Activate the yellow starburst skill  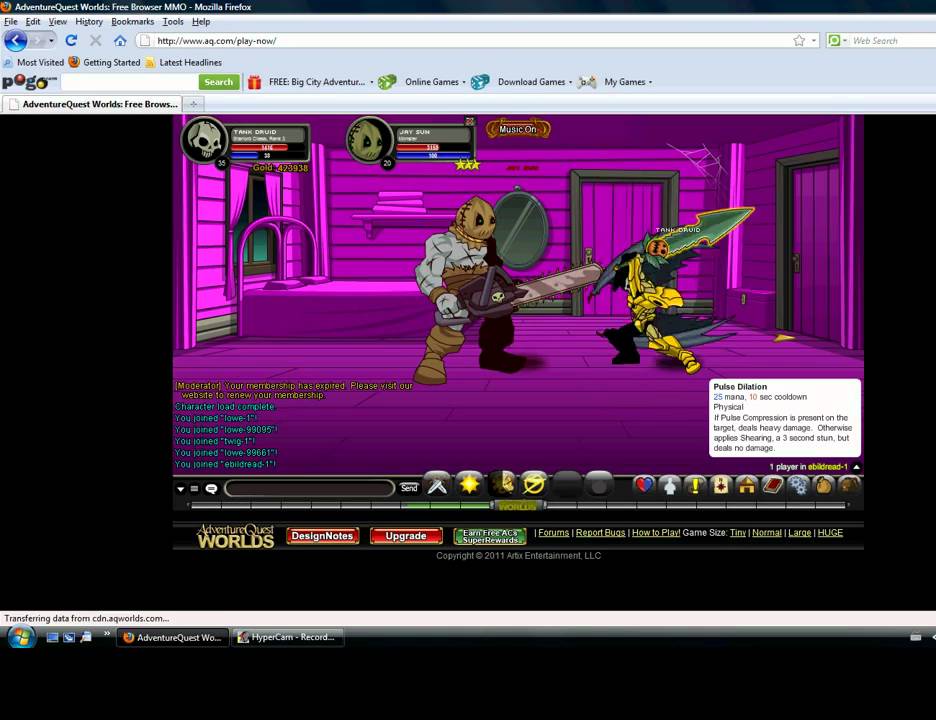tap(469, 484)
